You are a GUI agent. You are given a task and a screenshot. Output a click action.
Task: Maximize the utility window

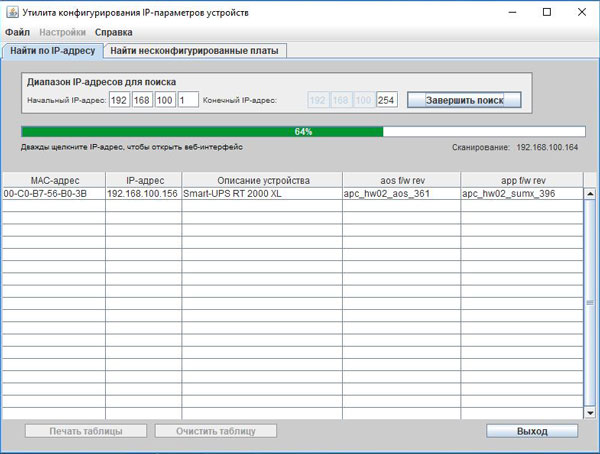click(546, 12)
